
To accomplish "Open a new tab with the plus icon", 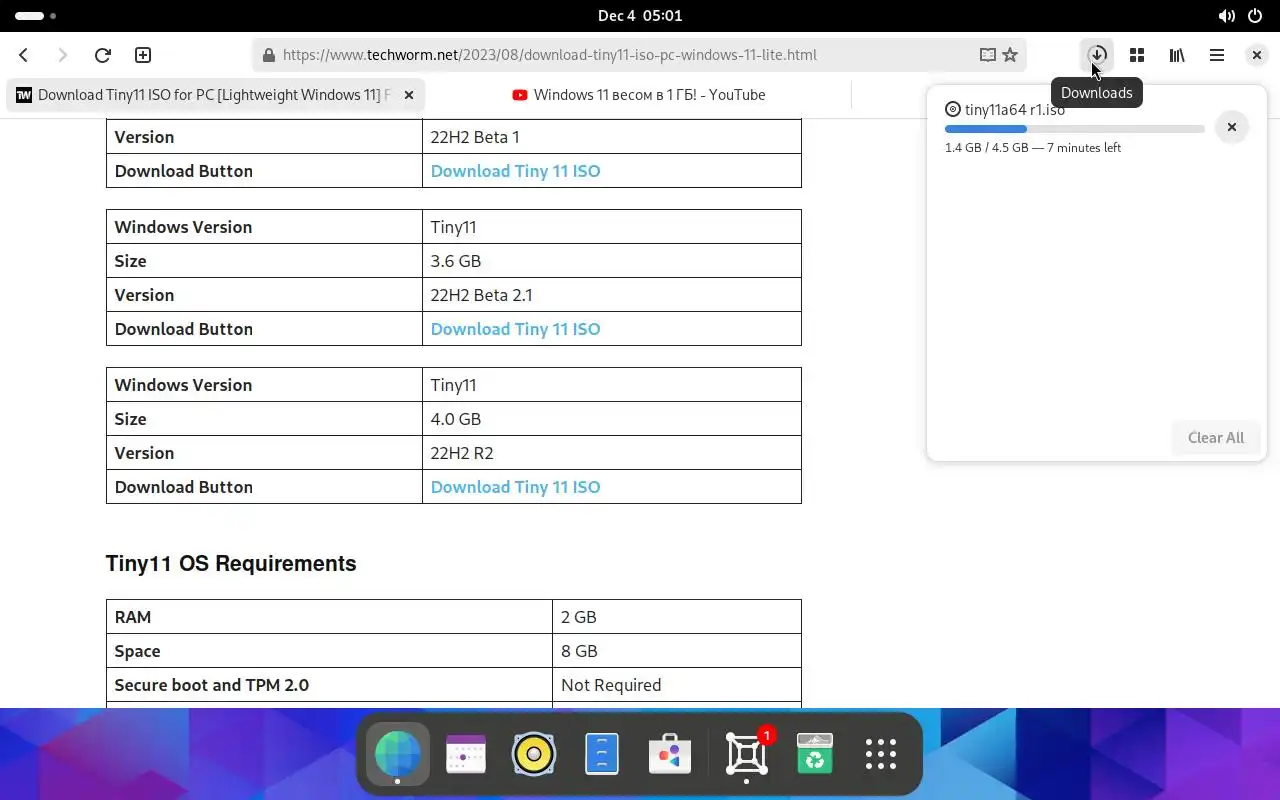I will point(143,55).
